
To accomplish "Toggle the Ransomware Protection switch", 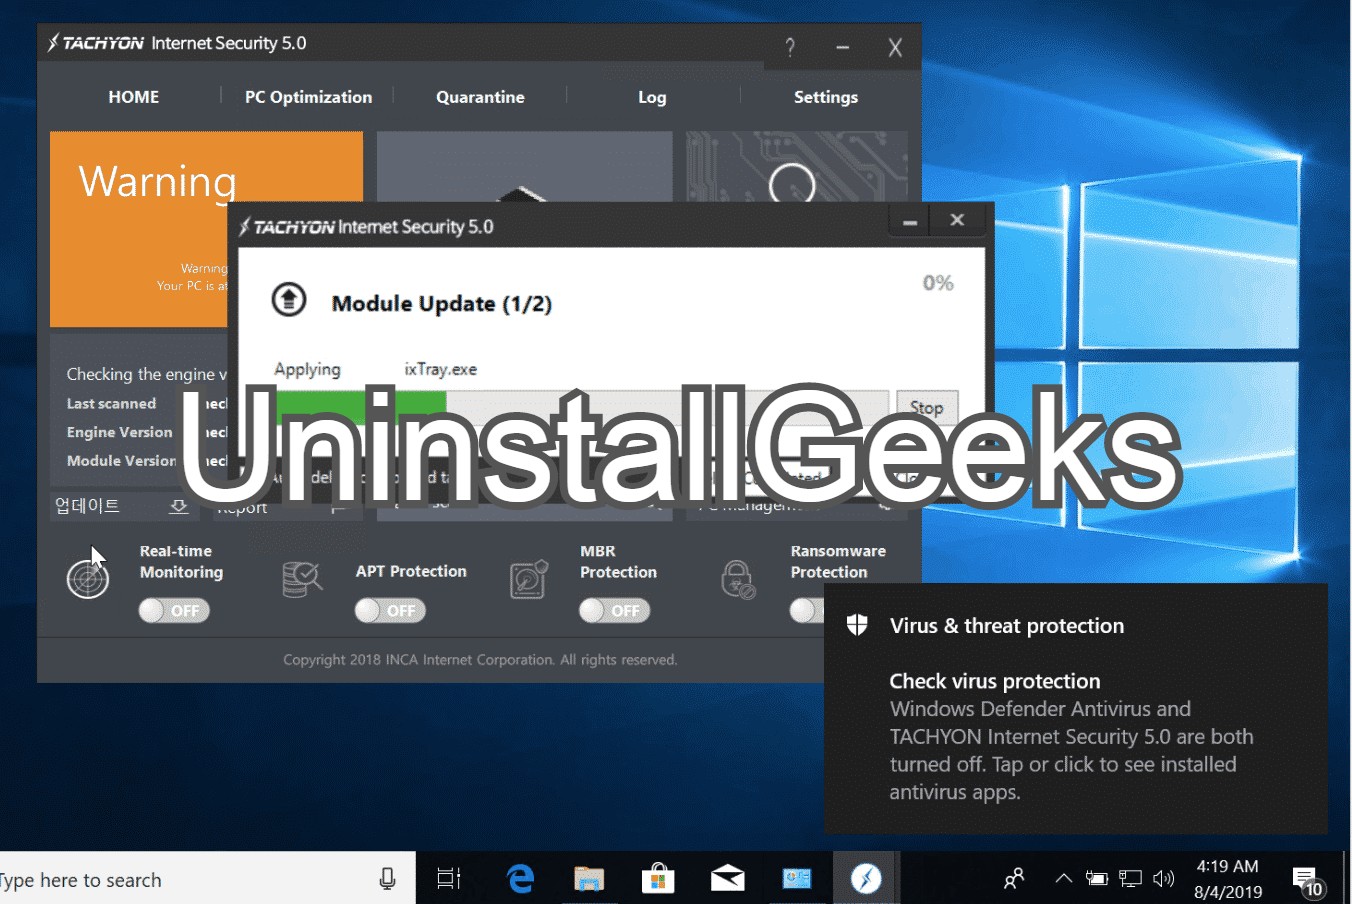I will coord(807,610).
